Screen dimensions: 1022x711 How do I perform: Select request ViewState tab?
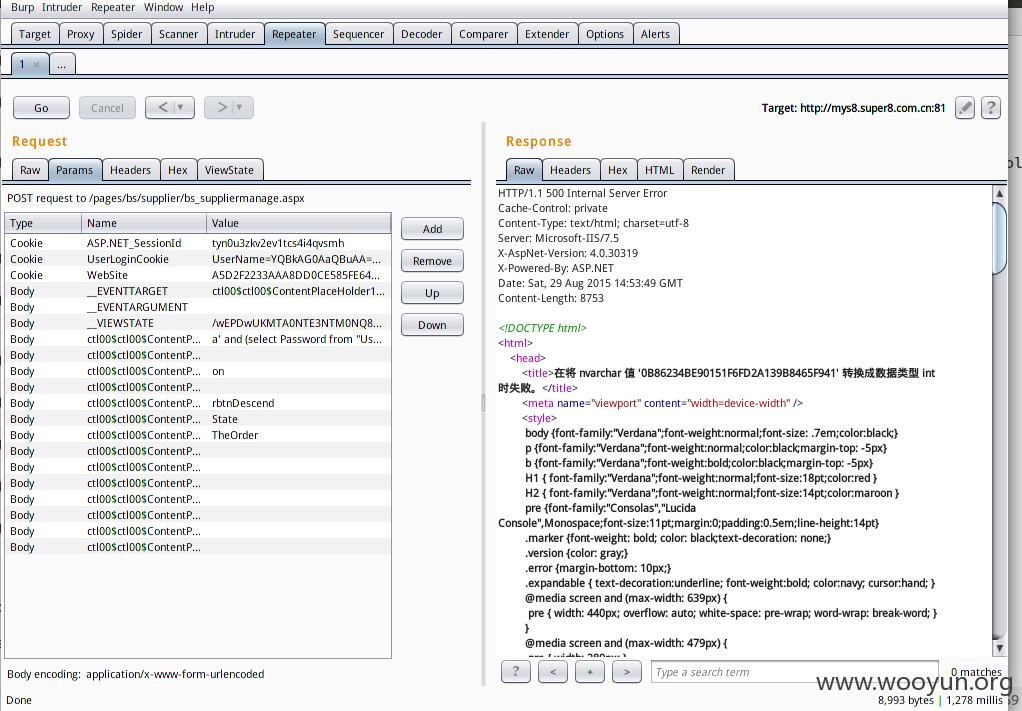(229, 170)
